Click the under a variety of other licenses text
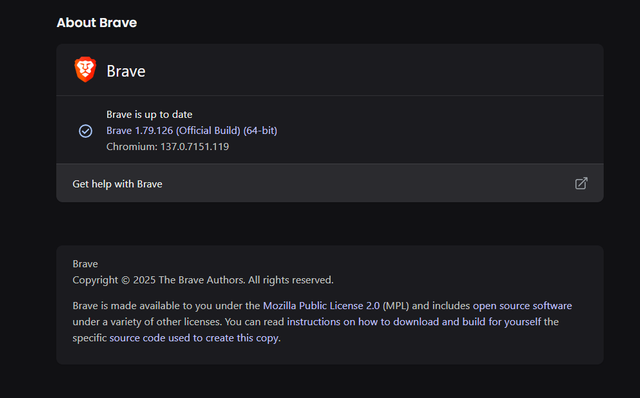Viewport: 640px width, 398px height. [147, 322]
